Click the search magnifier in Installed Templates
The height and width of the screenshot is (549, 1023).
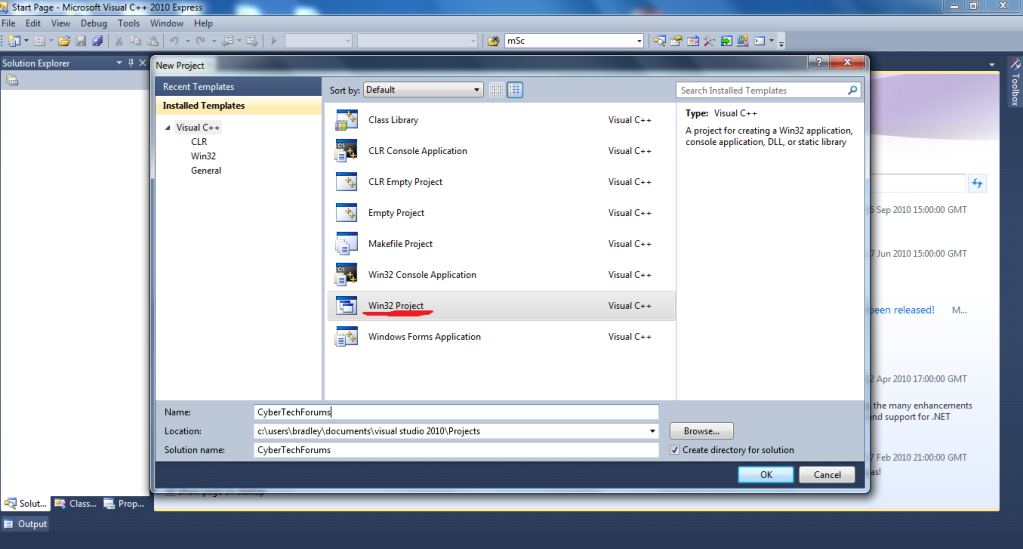point(852,90)
